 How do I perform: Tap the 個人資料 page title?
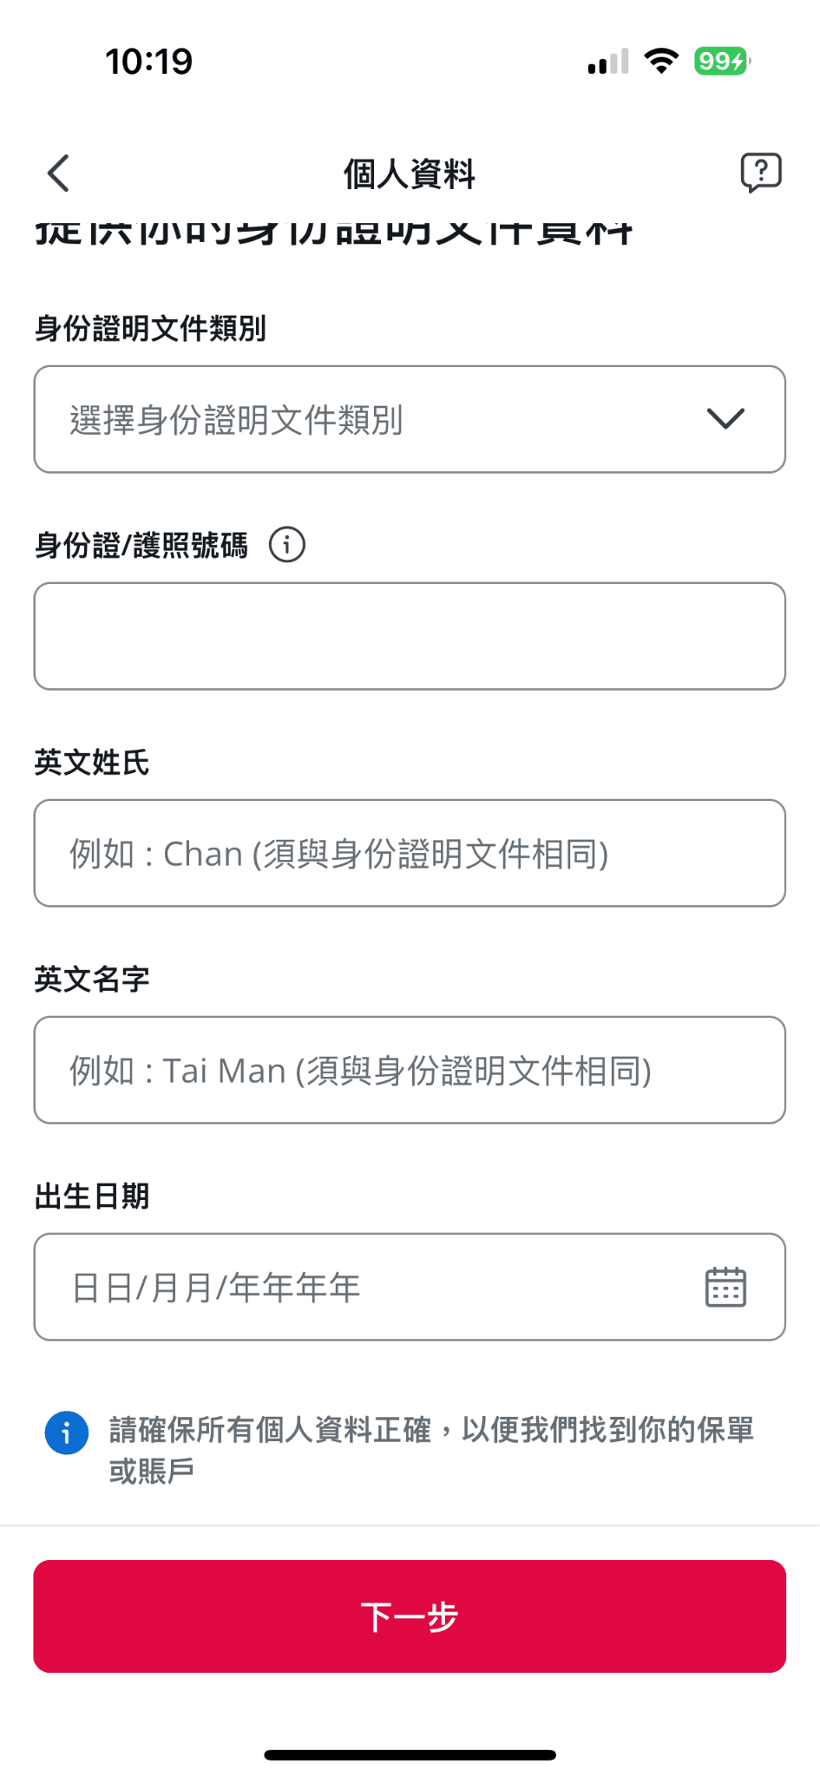(409, 174)
